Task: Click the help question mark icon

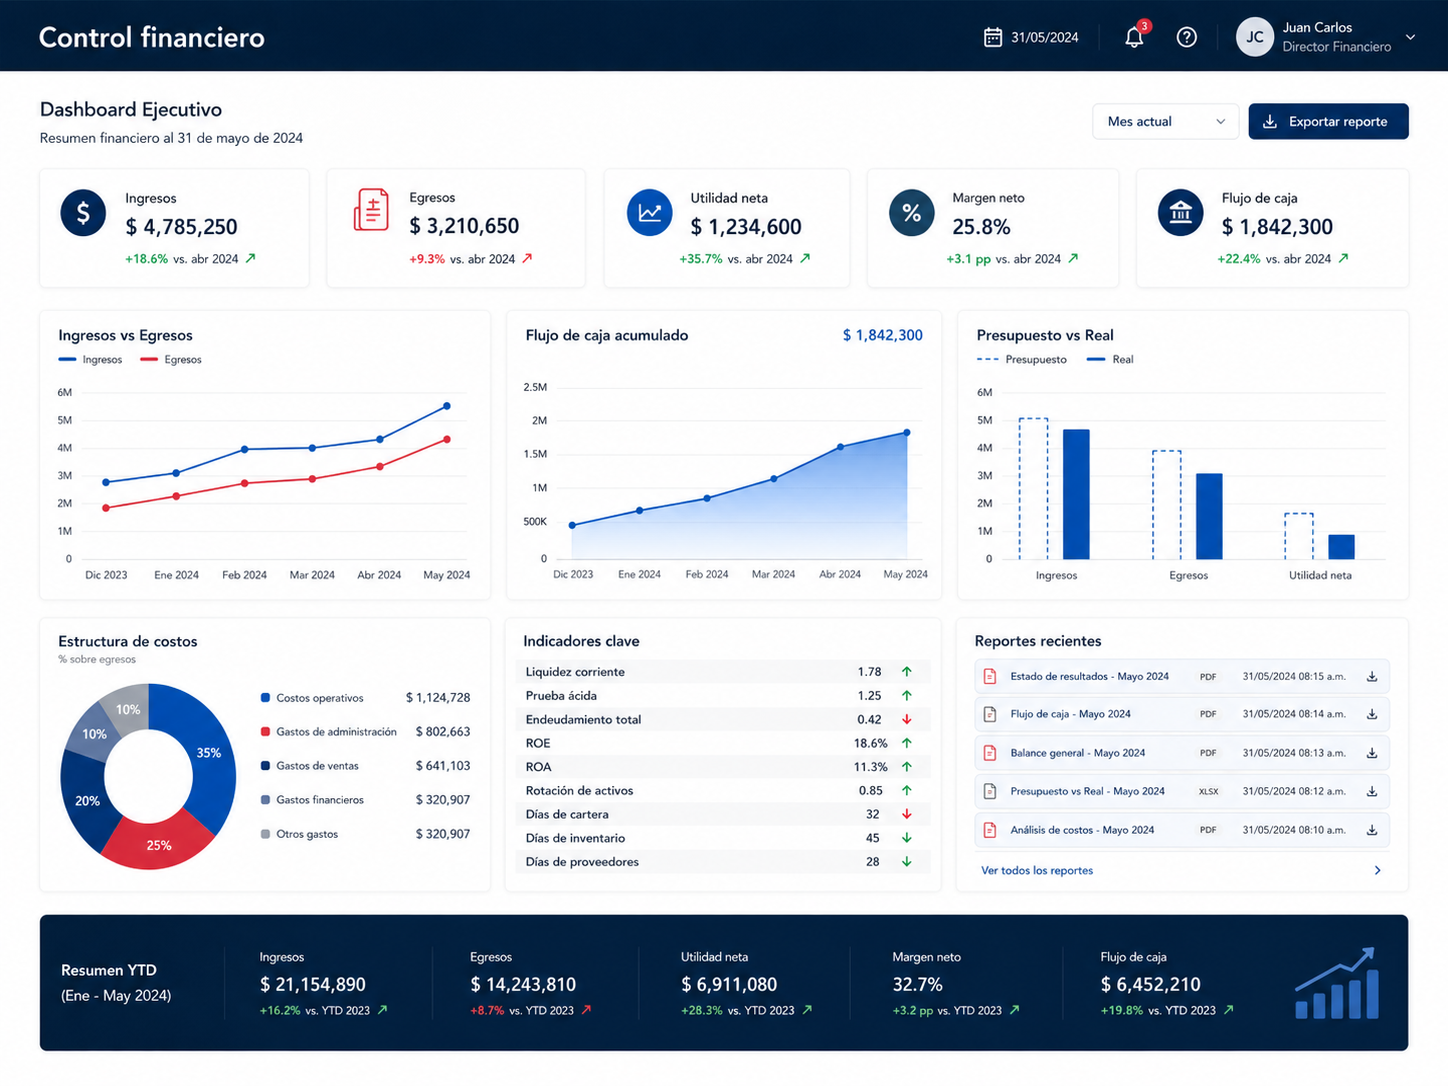Action: click(1186, 38)
